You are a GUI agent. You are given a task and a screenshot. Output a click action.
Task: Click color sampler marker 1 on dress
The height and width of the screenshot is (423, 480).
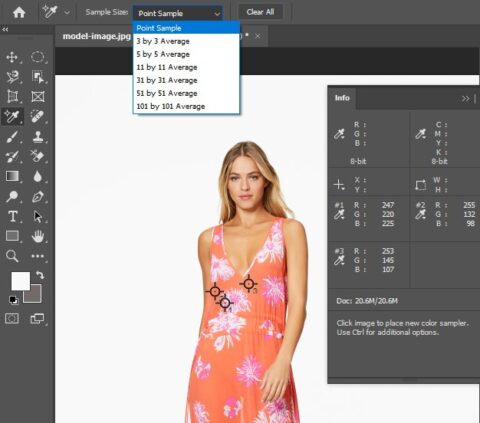(x=225, y=303)
